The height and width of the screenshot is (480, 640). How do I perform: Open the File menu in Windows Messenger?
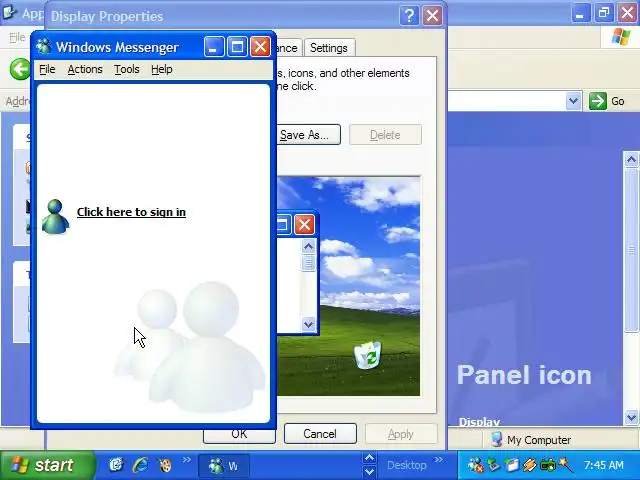click(47, 69)
